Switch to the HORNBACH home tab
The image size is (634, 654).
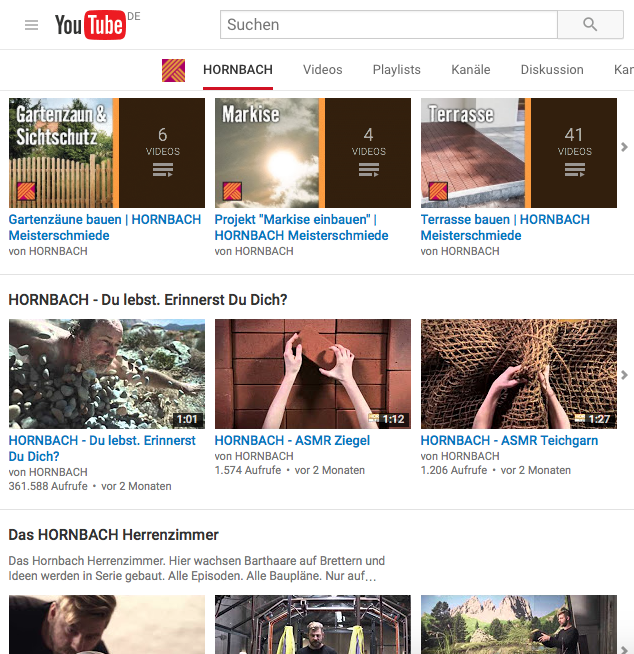(238, 70)
